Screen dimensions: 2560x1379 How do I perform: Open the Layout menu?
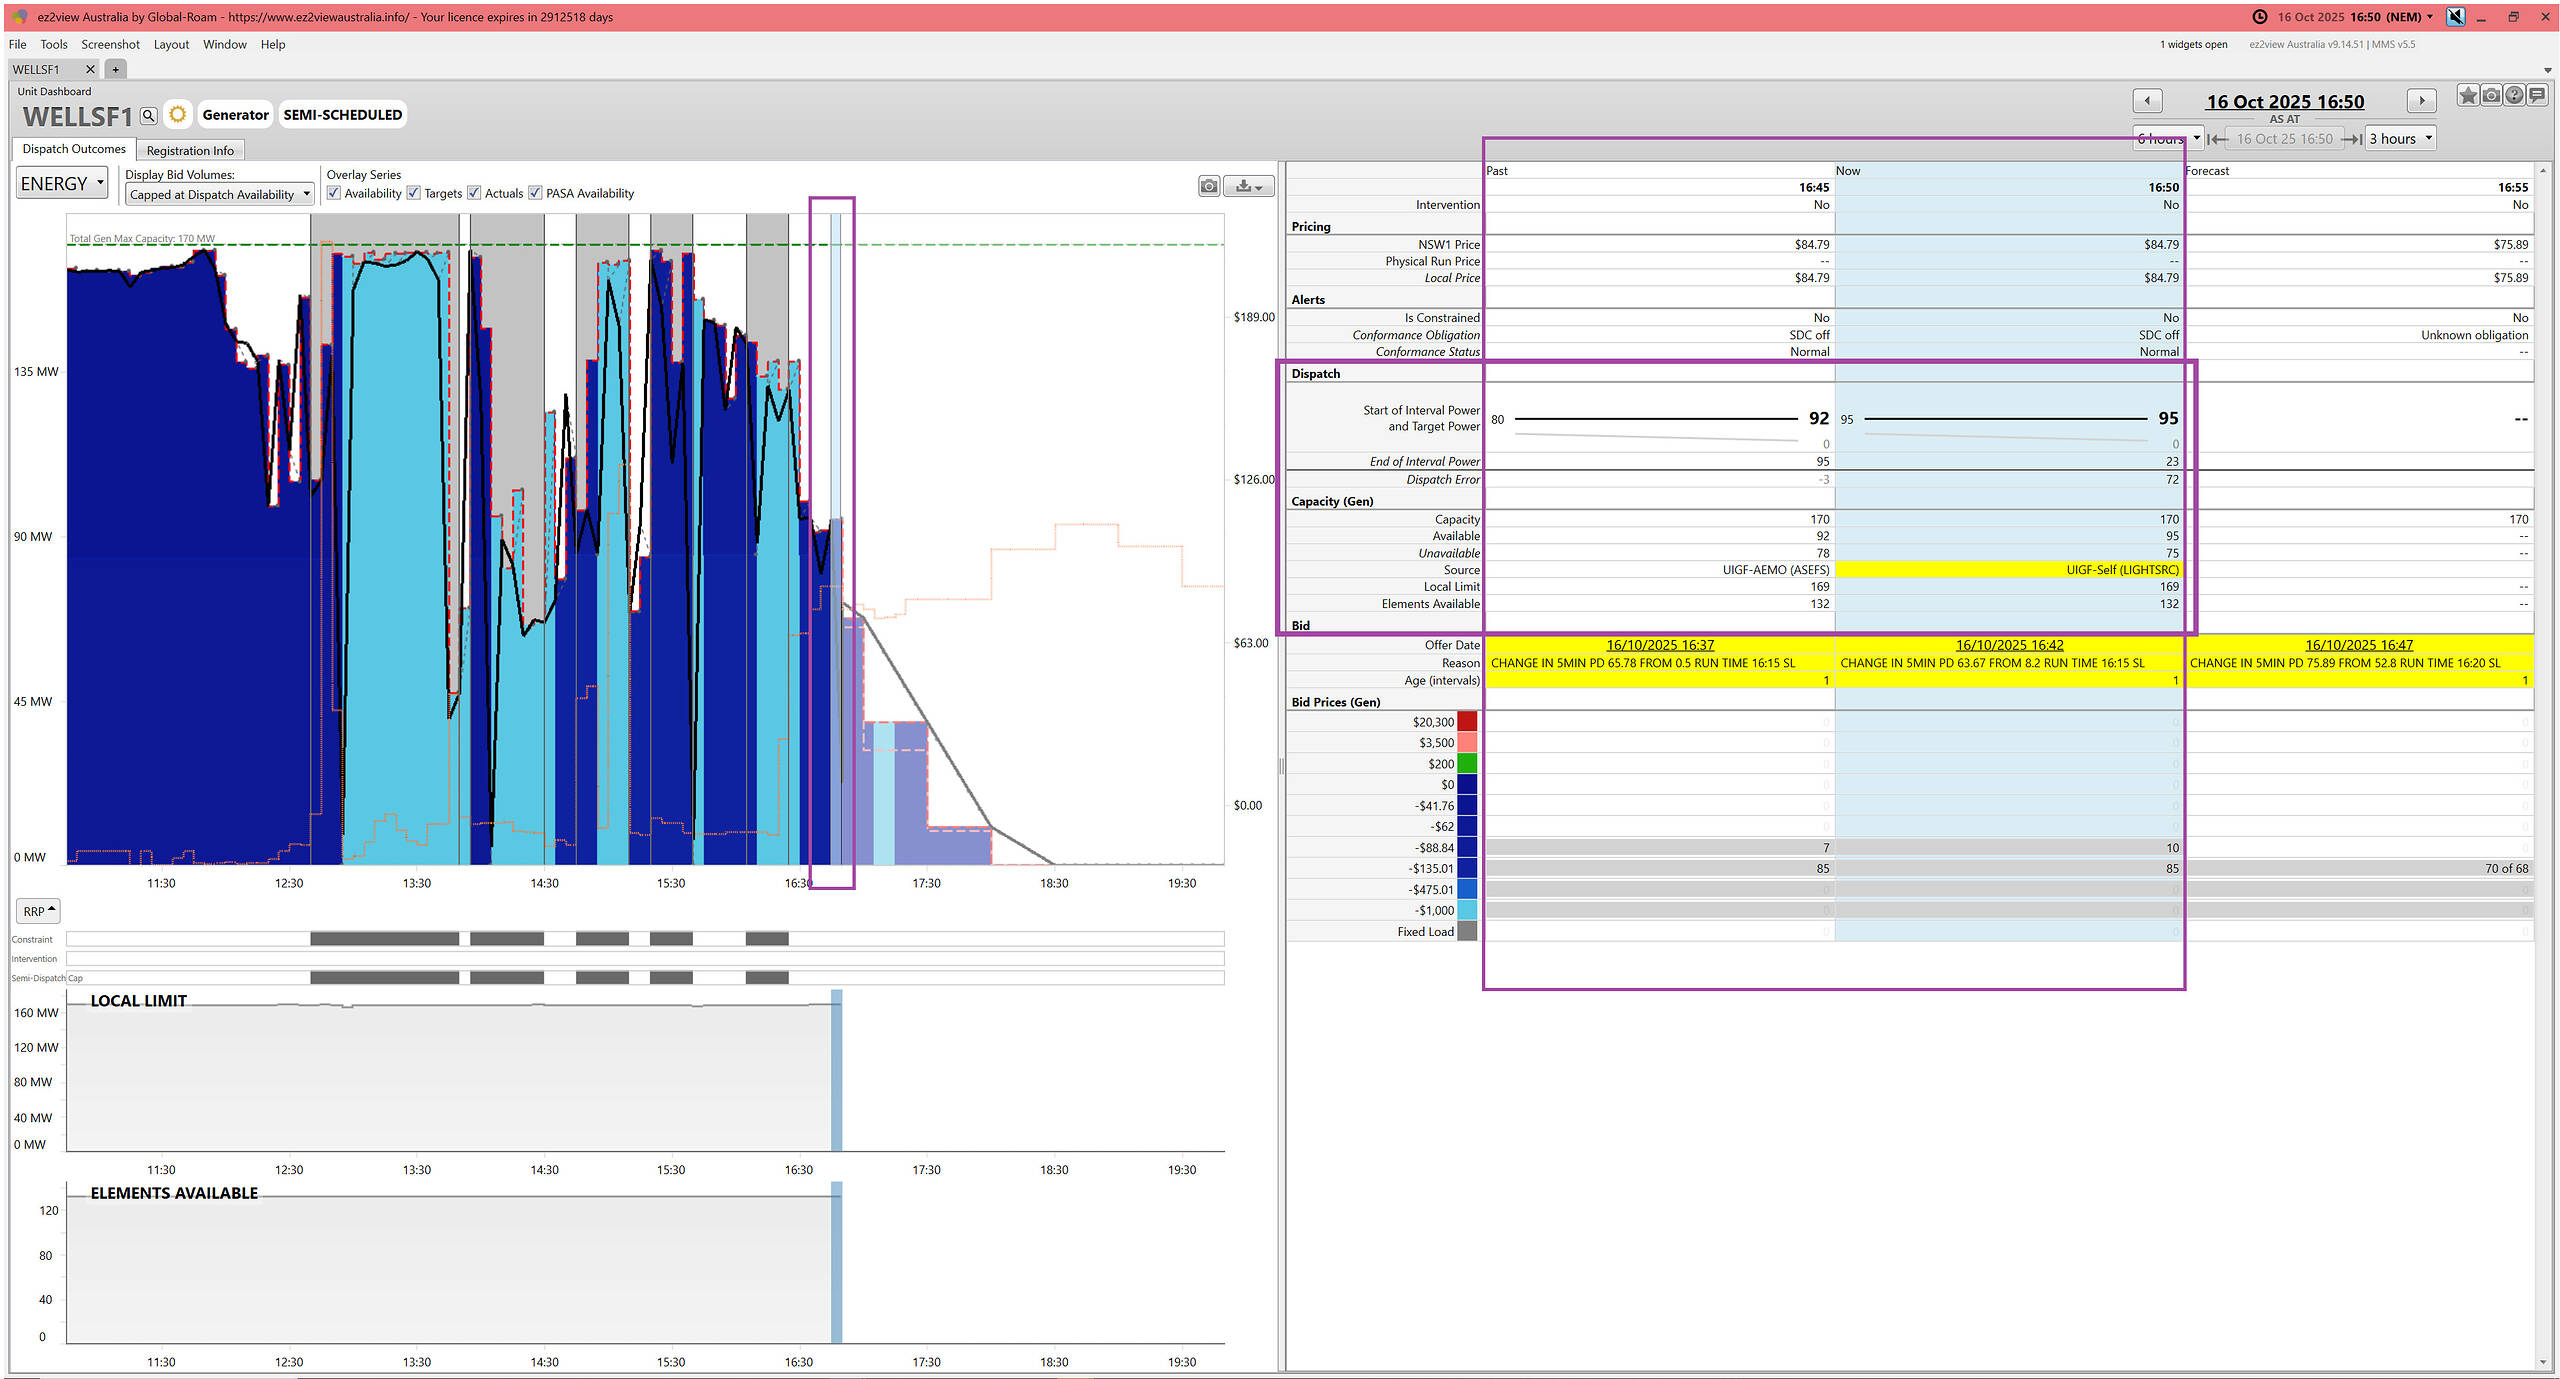click(171, 44)
